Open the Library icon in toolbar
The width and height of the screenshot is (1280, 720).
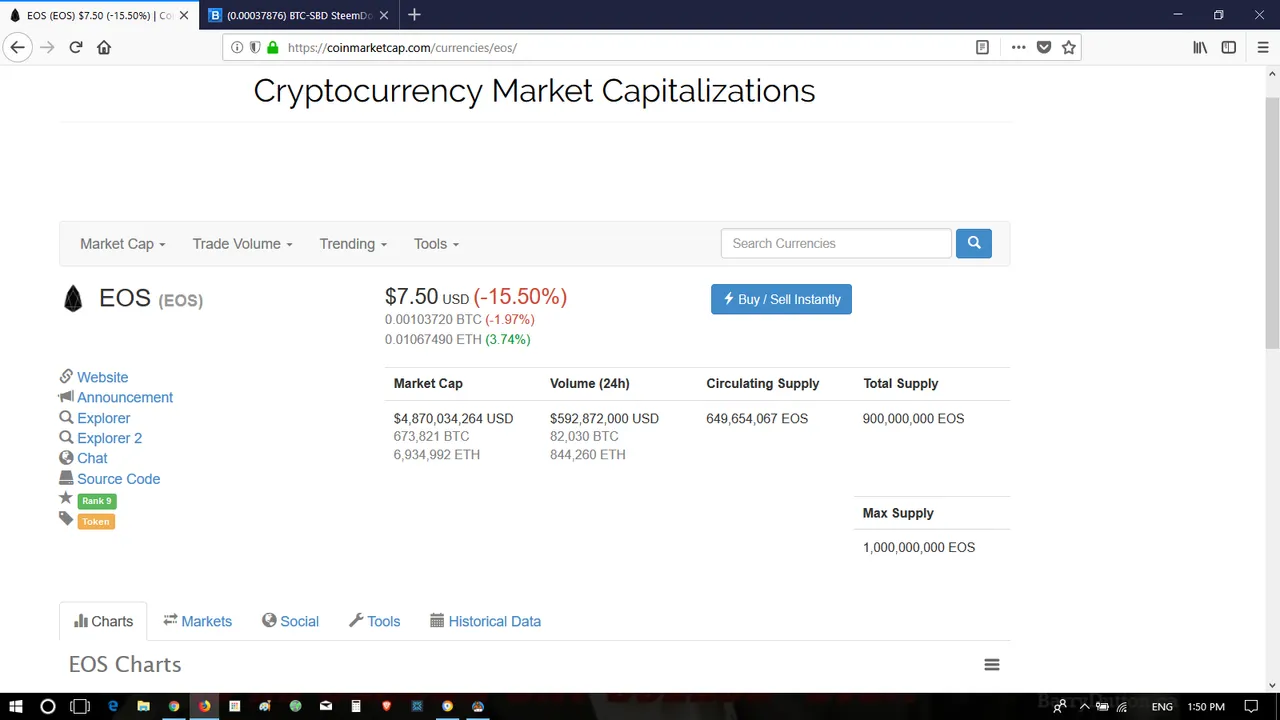coord(1200,47)
